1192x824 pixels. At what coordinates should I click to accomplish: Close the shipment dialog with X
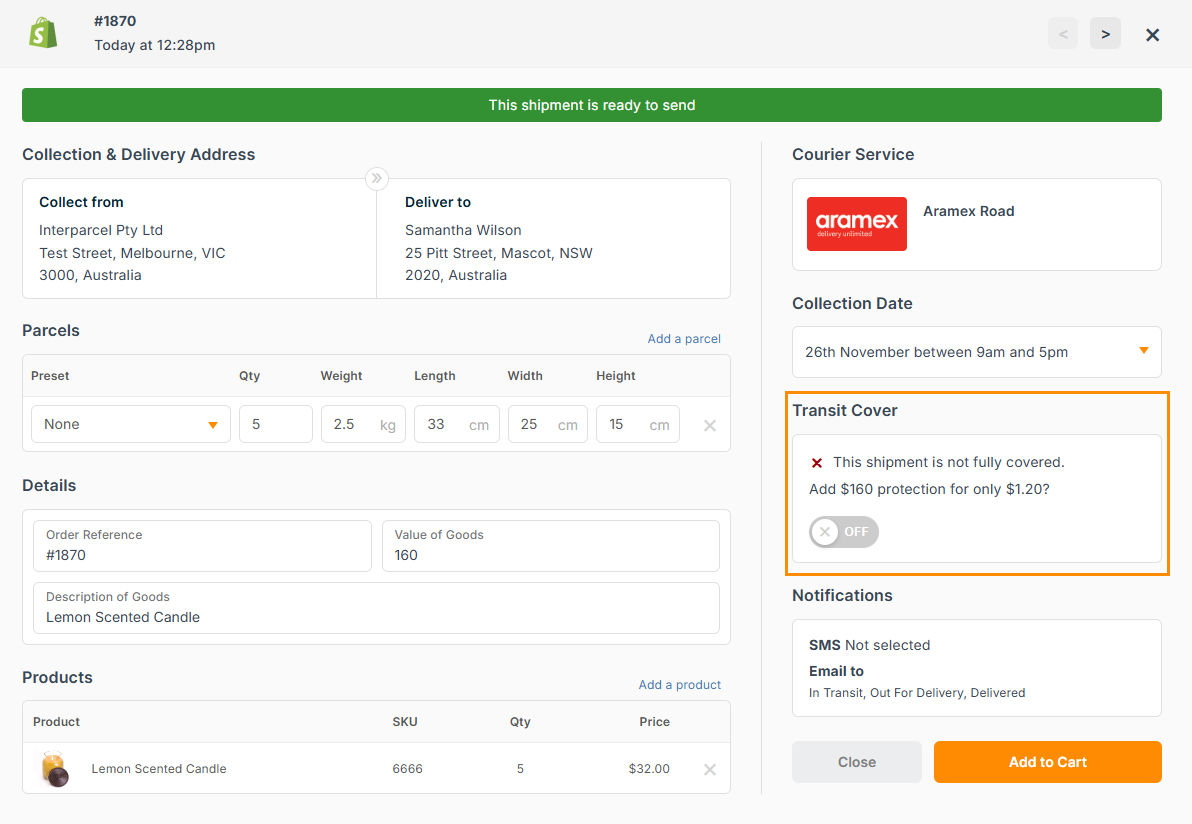pos(1152,35)
